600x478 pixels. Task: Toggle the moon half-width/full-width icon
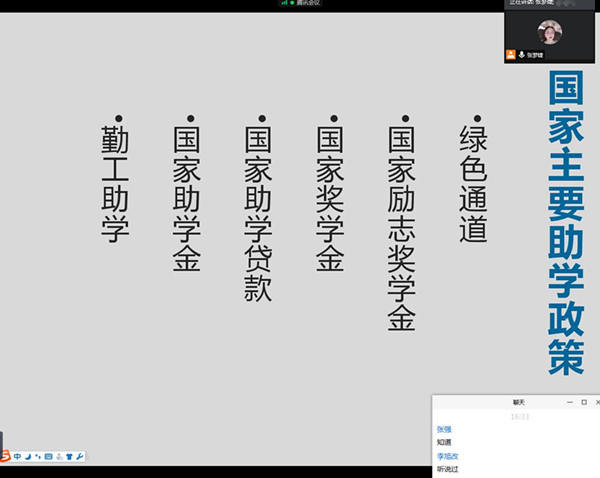point(28,456)
